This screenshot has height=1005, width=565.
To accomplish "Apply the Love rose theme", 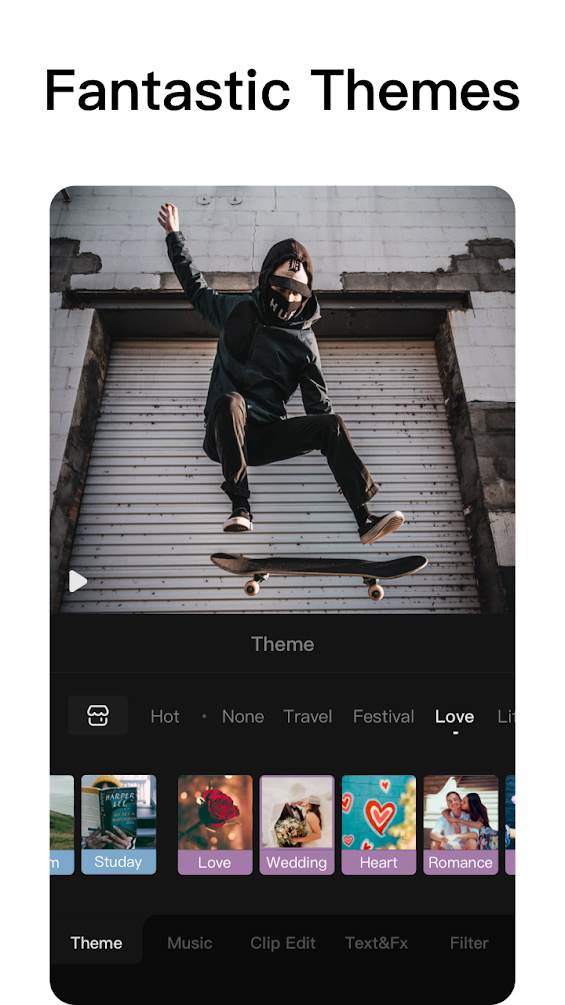I will pos(215,824).
